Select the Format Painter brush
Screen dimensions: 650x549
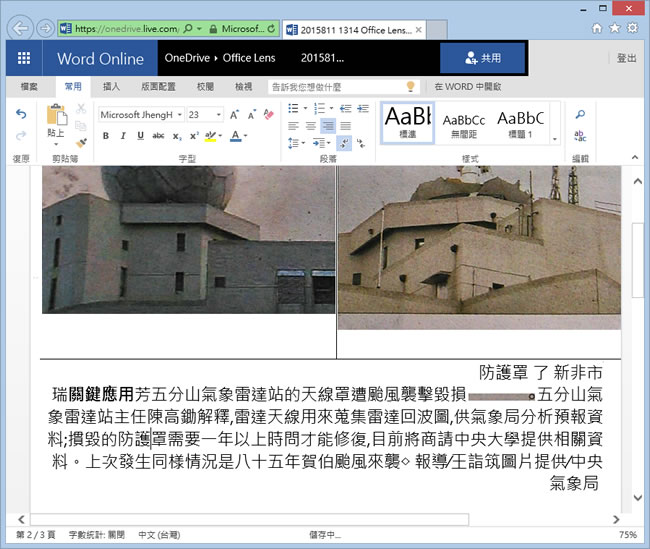[x=82, y=143]
